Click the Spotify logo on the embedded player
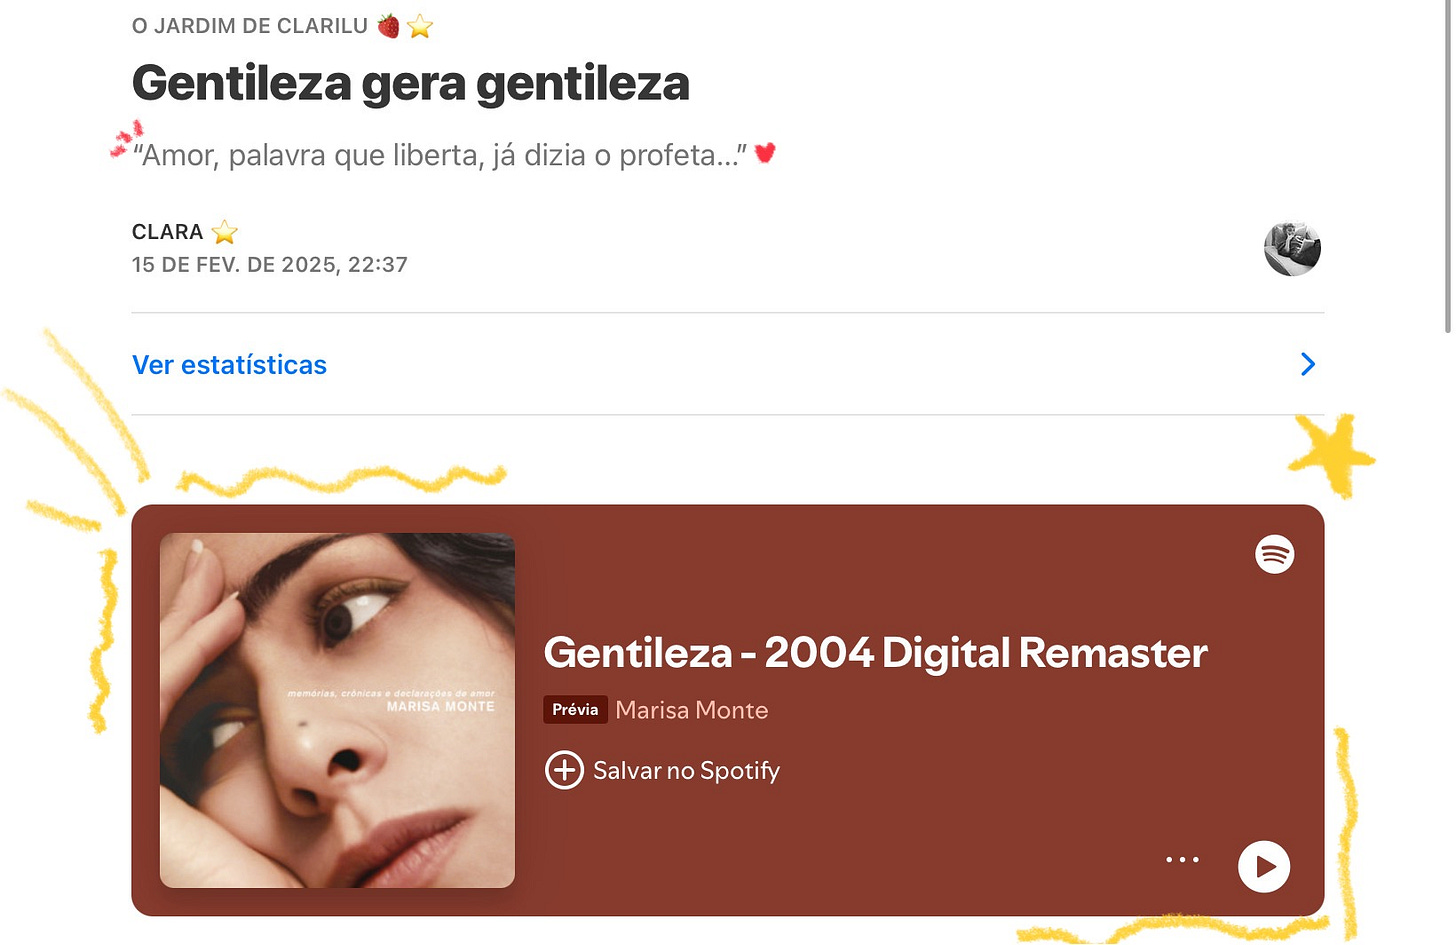The height and width of the screenshot is (945, 1456). (x=1274, y=553)
